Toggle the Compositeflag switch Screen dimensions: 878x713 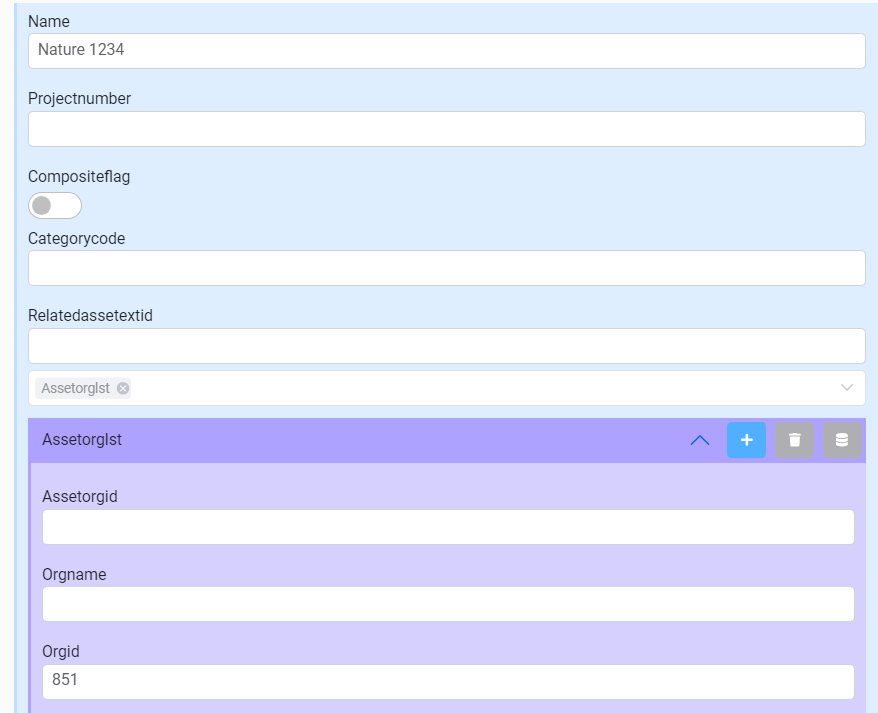(55, 206)
